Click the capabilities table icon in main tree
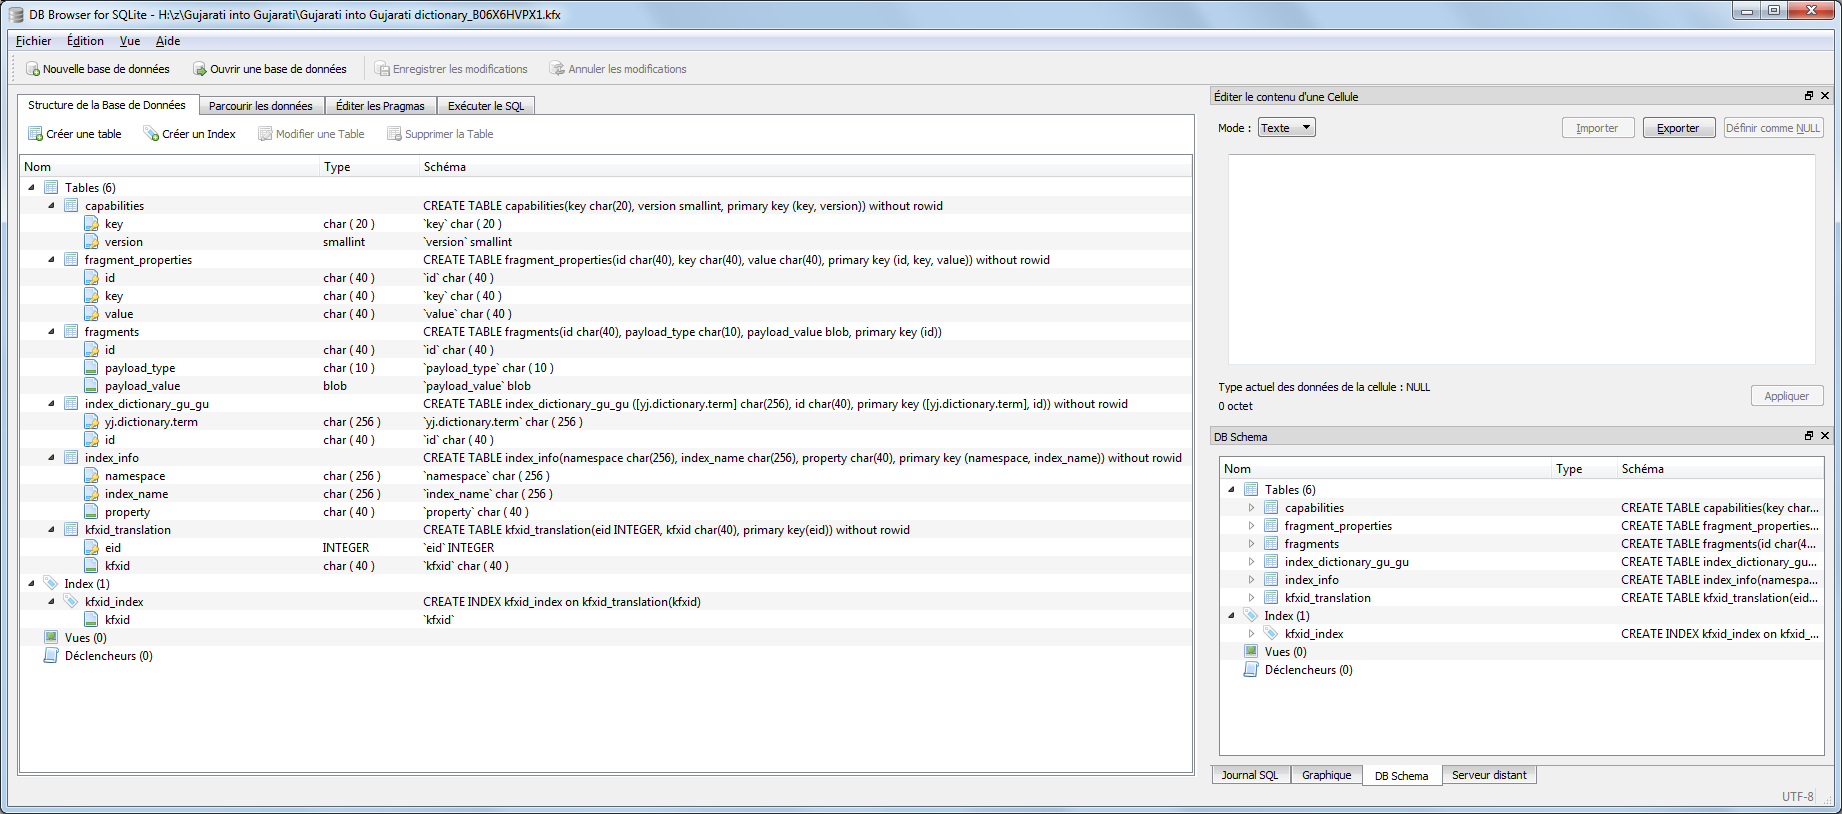Viewport: 1842px width, 814px height. (x=71, y=206)
